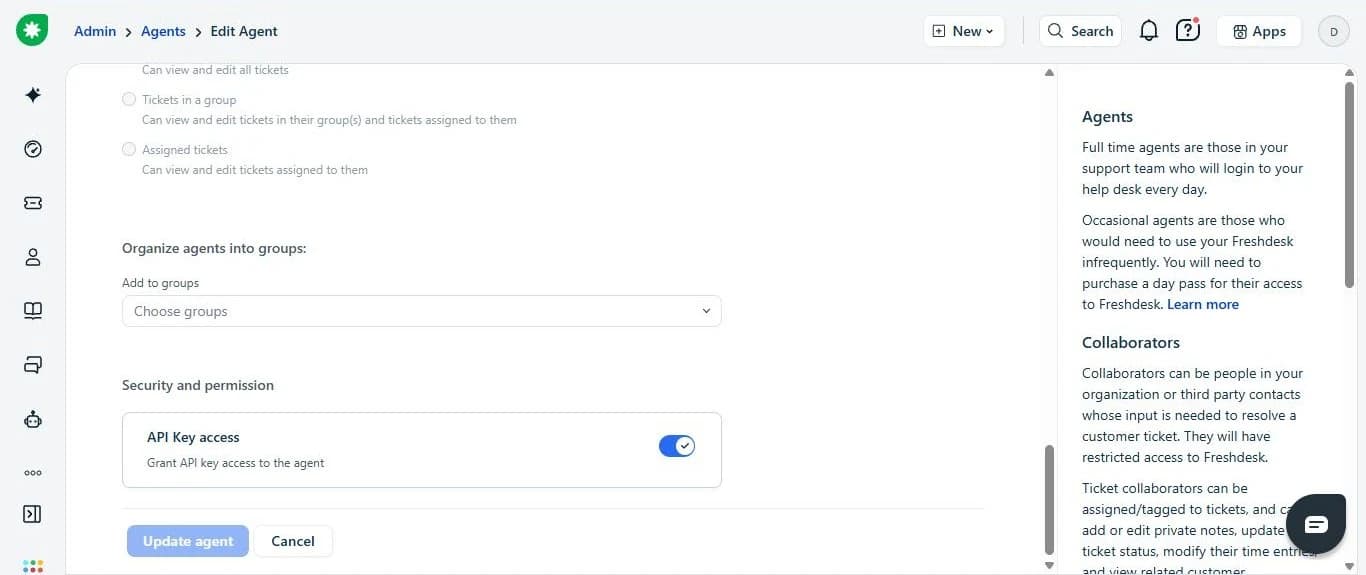Click the Add to groups label

pos(160,283)
